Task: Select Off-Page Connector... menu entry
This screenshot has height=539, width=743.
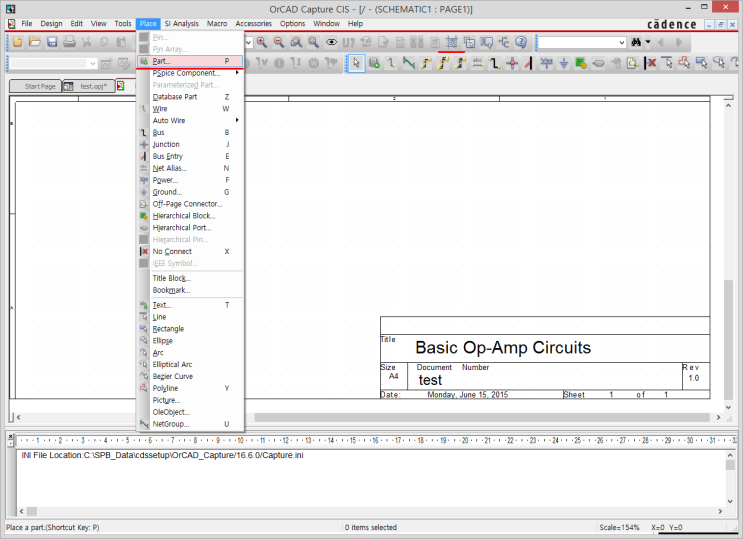Action: click(190, 204)
